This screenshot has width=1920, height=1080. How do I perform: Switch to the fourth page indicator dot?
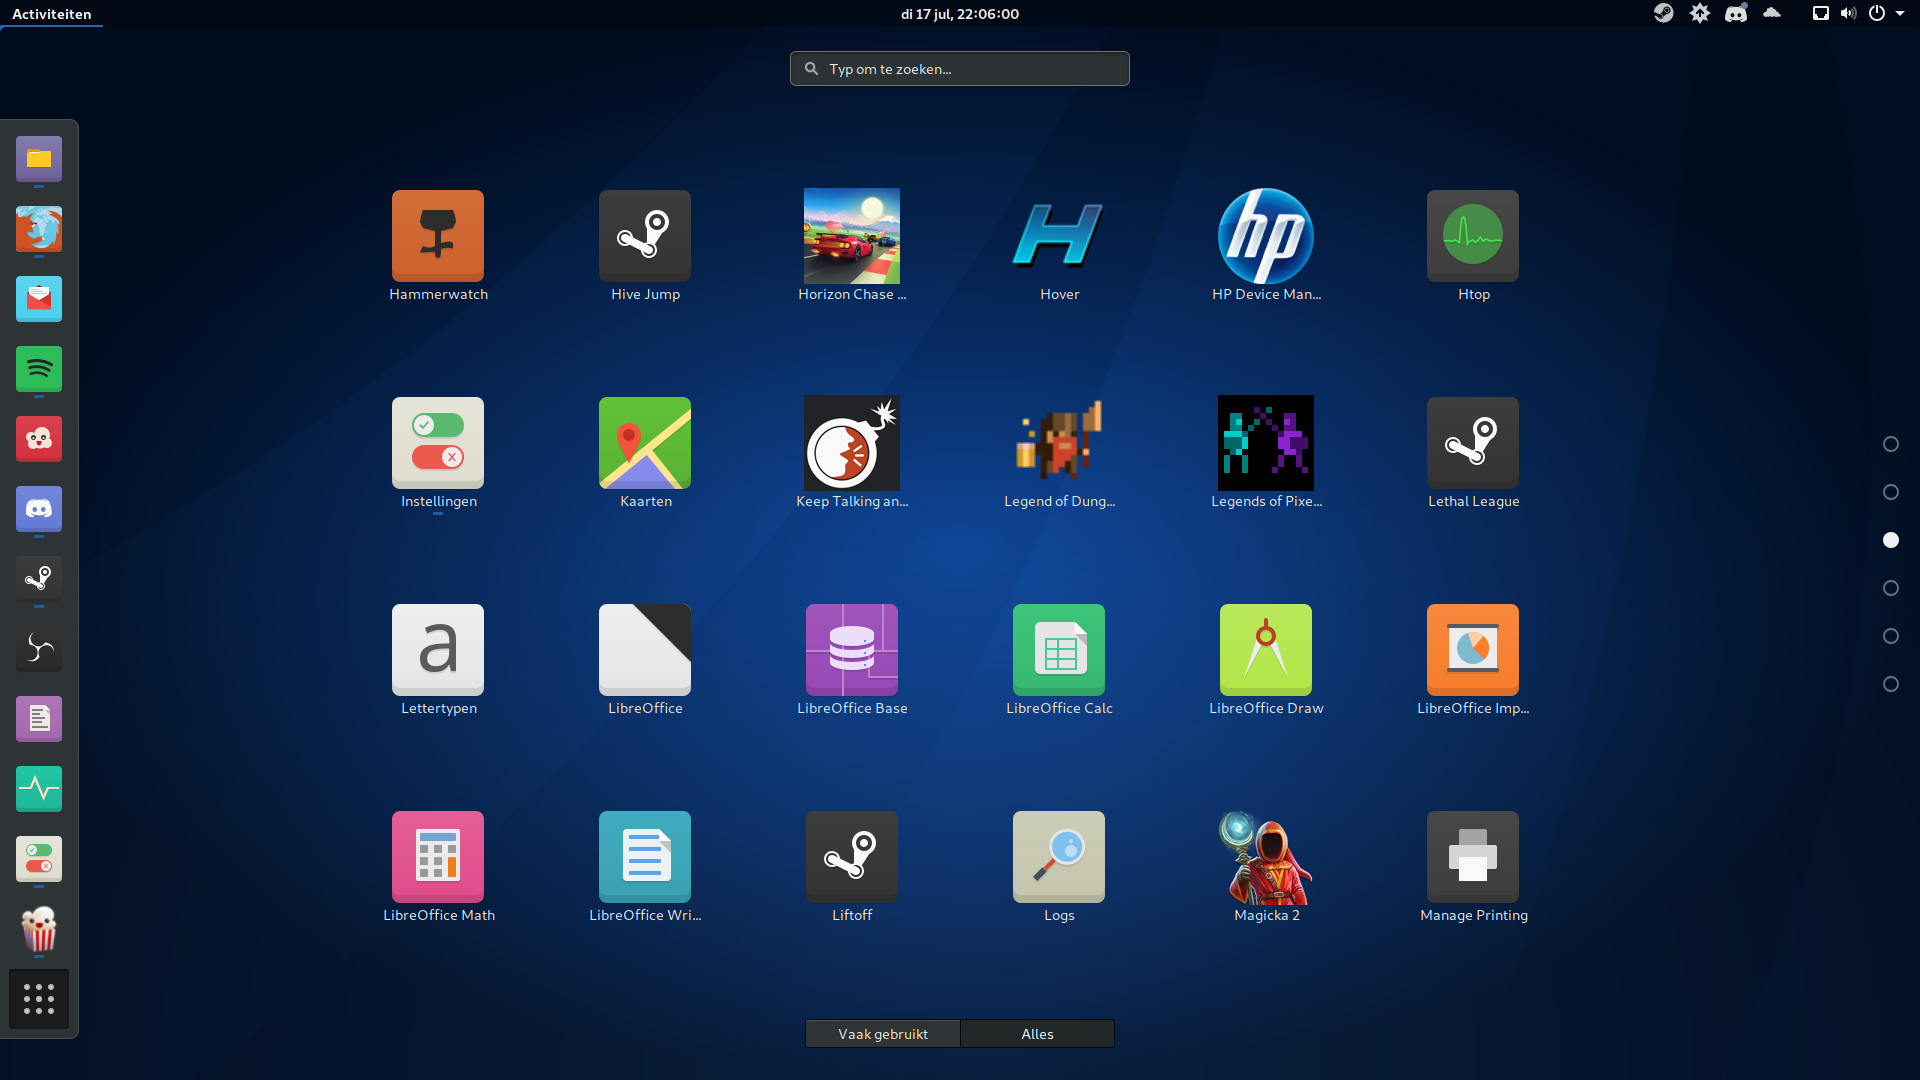coord(1891,588)
